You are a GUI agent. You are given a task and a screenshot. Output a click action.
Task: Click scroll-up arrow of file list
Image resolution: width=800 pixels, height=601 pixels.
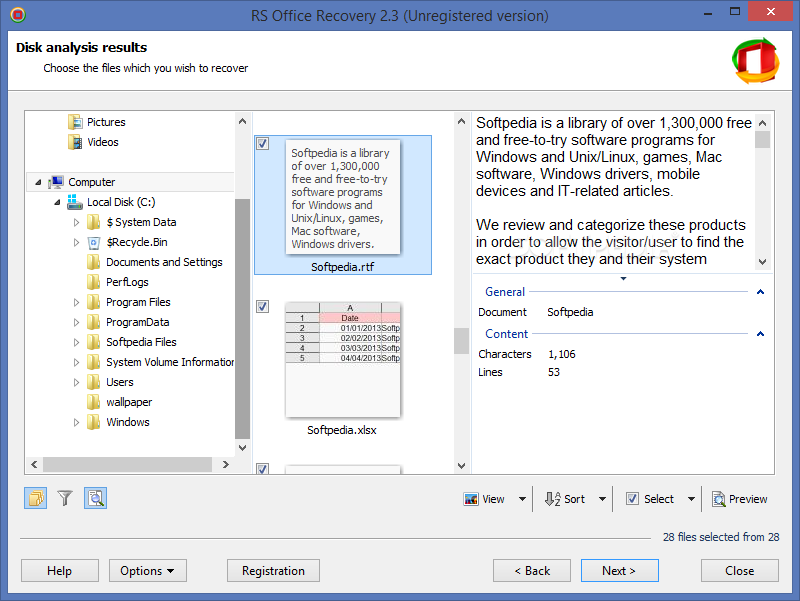click(461, 121)
